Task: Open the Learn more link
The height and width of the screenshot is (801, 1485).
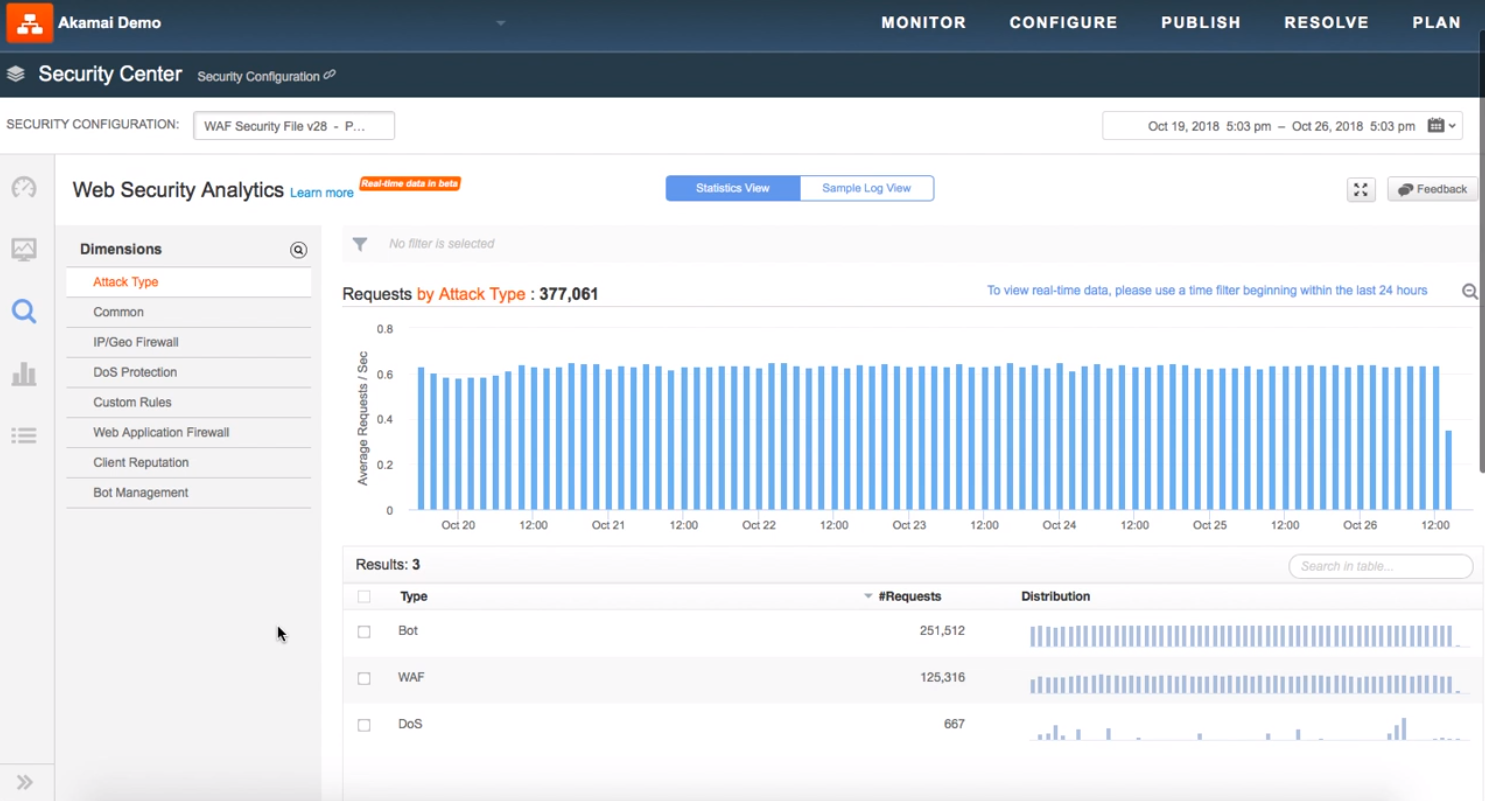Action: click(321, 193)
